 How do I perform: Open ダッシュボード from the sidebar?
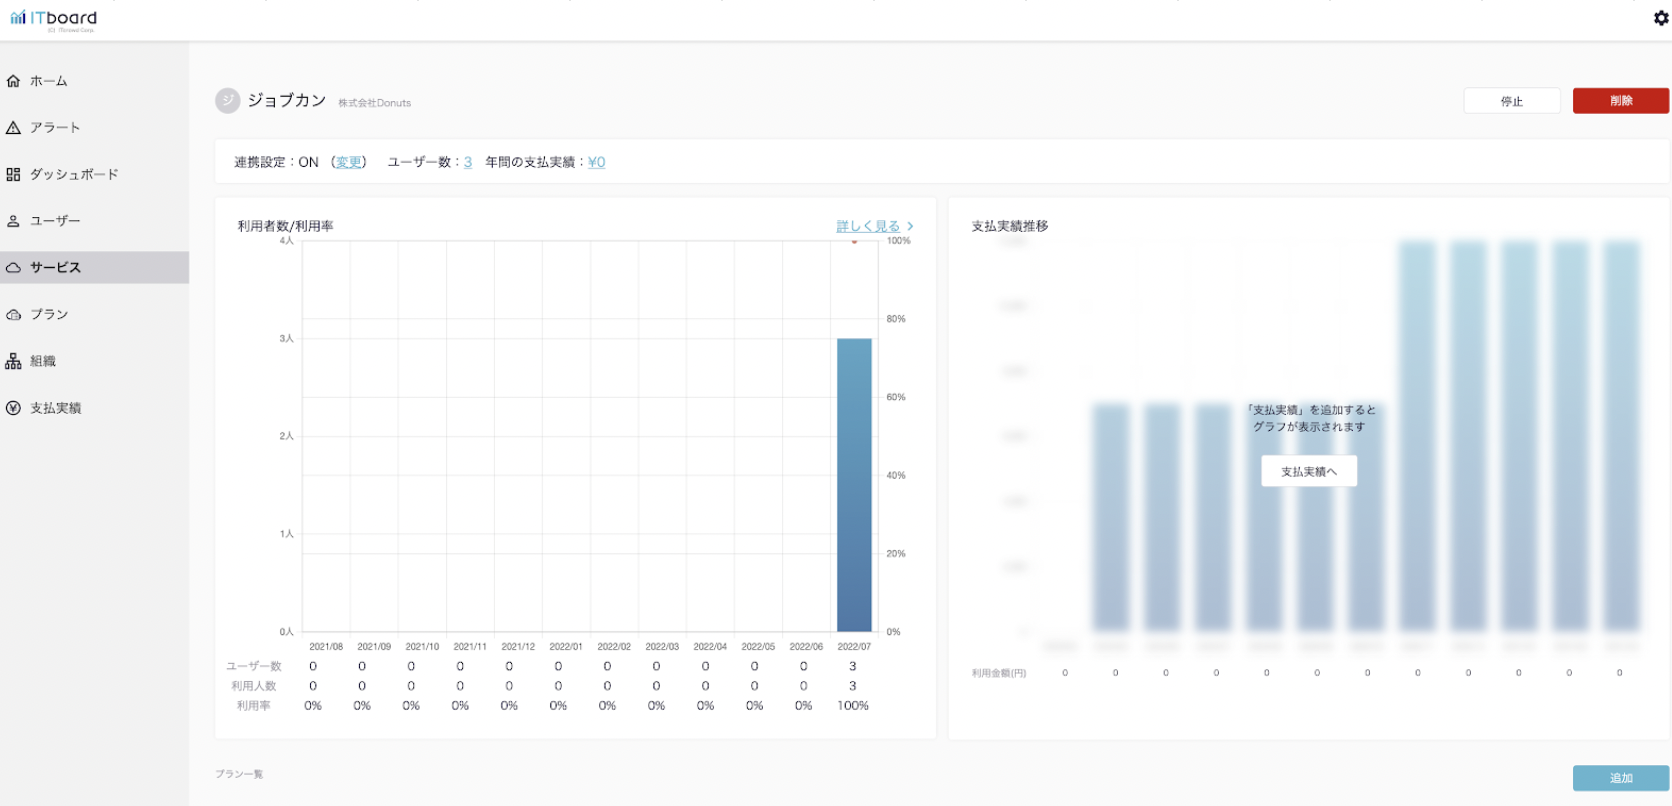[x=74, y=175]
